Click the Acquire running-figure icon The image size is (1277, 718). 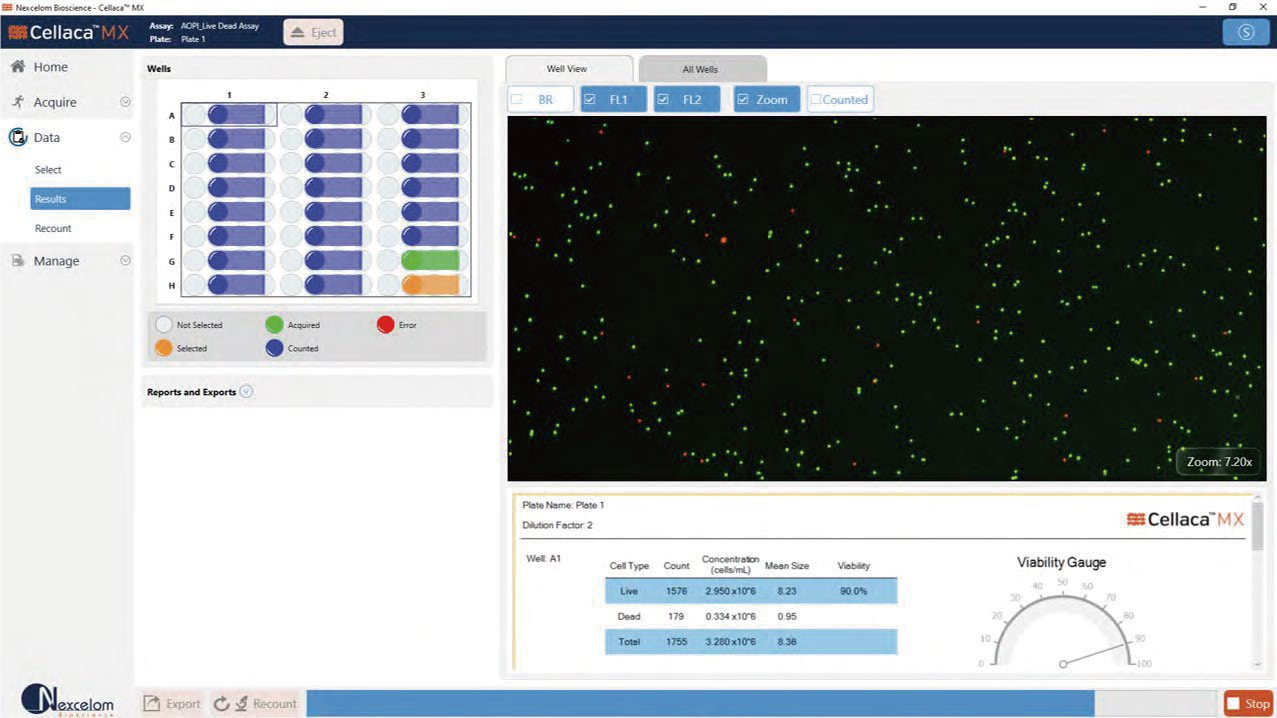(x=17, y=102)
